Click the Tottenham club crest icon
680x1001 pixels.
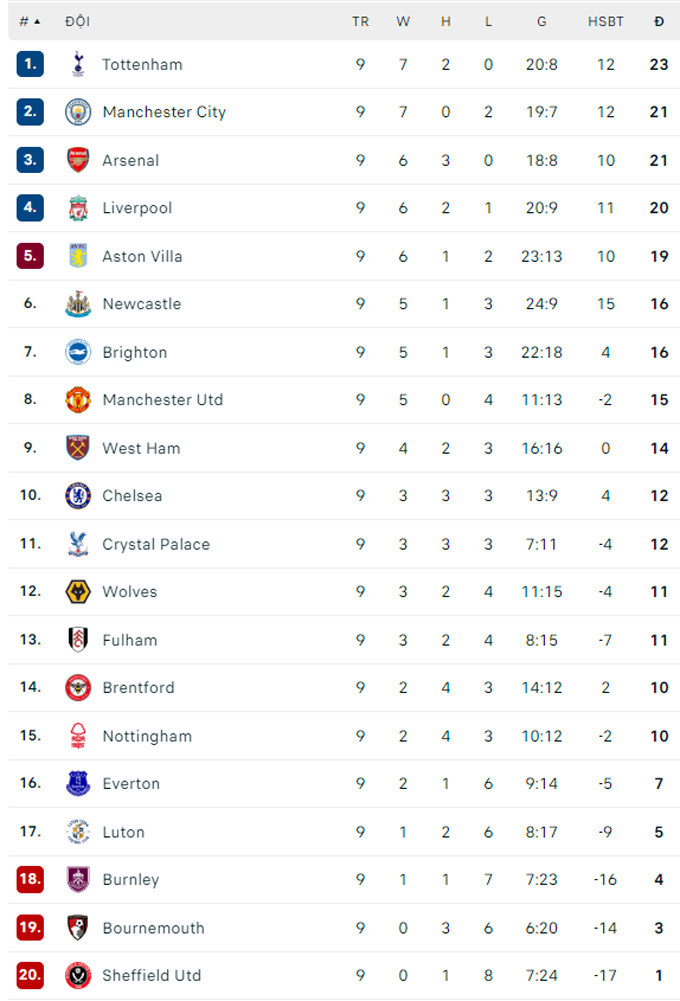[78, 64]
